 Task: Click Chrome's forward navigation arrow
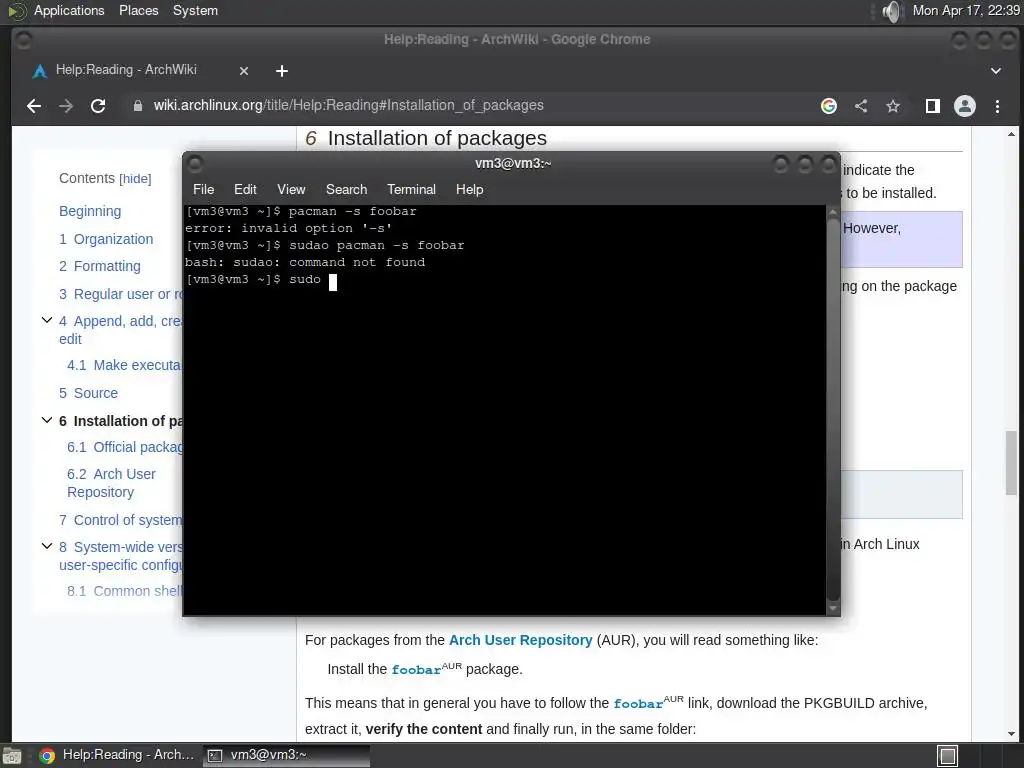click(x=66, y=106)
